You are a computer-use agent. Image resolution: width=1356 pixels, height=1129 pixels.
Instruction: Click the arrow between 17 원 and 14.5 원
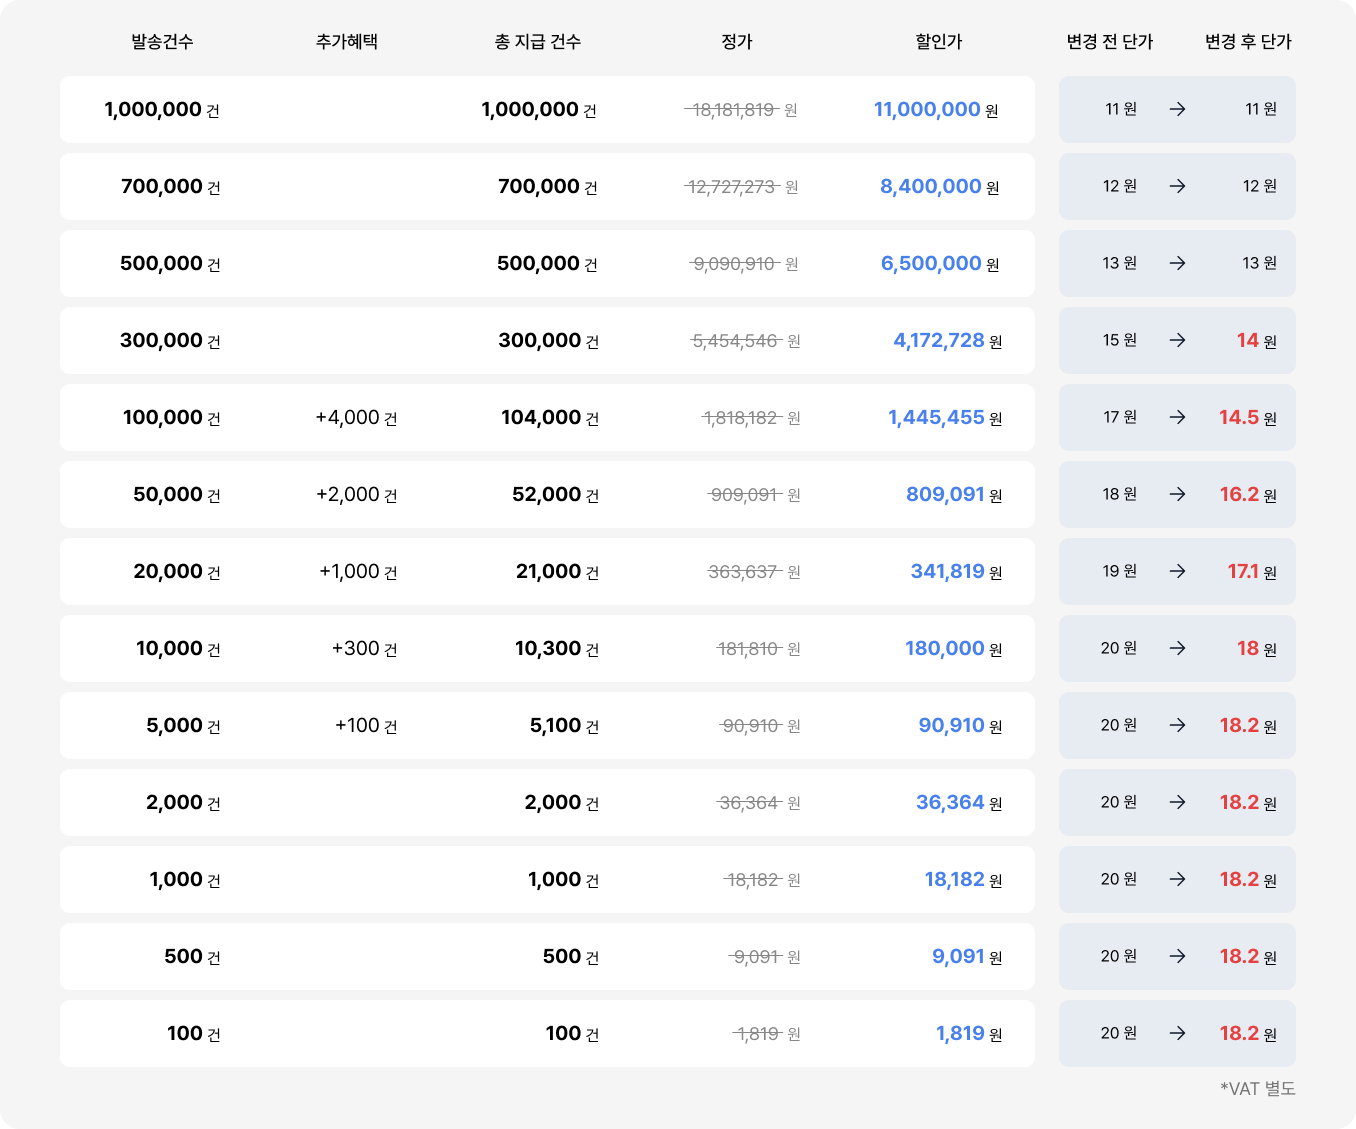1177,417
